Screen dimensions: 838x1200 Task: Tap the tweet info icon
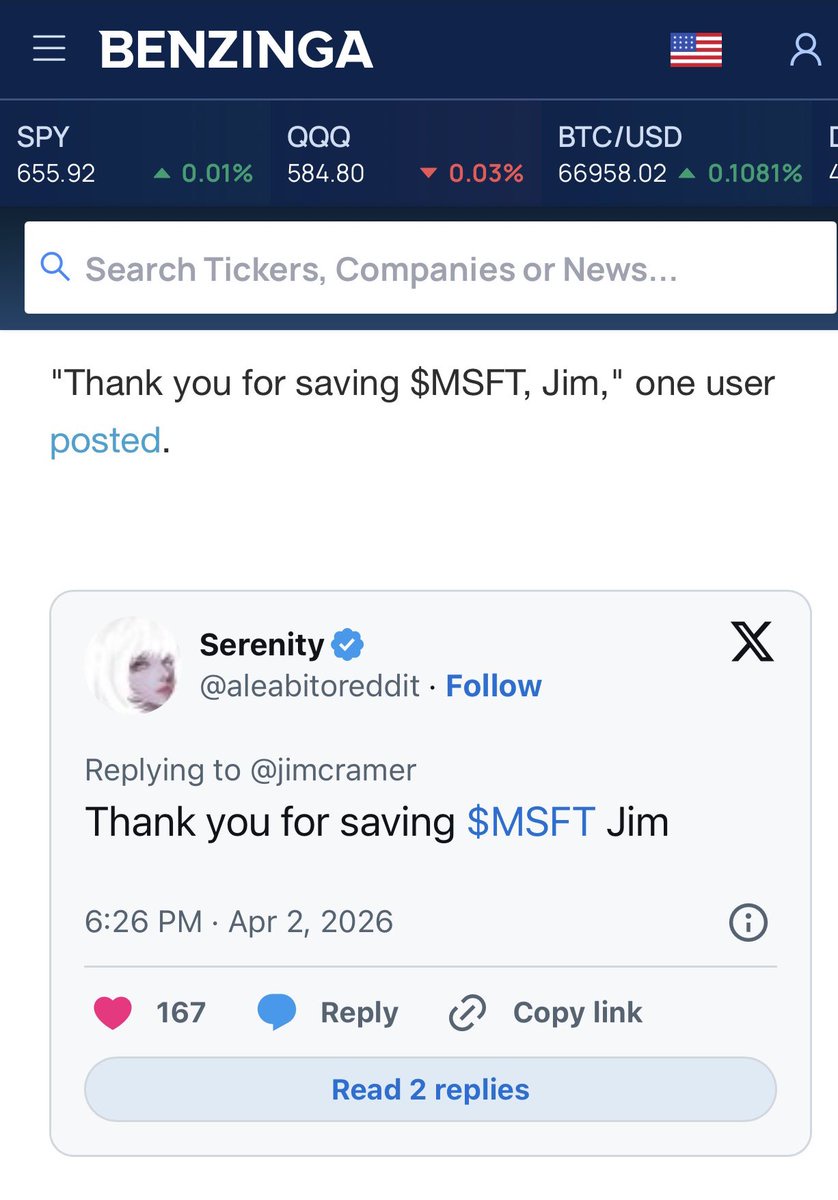click(x=748, y=922)
